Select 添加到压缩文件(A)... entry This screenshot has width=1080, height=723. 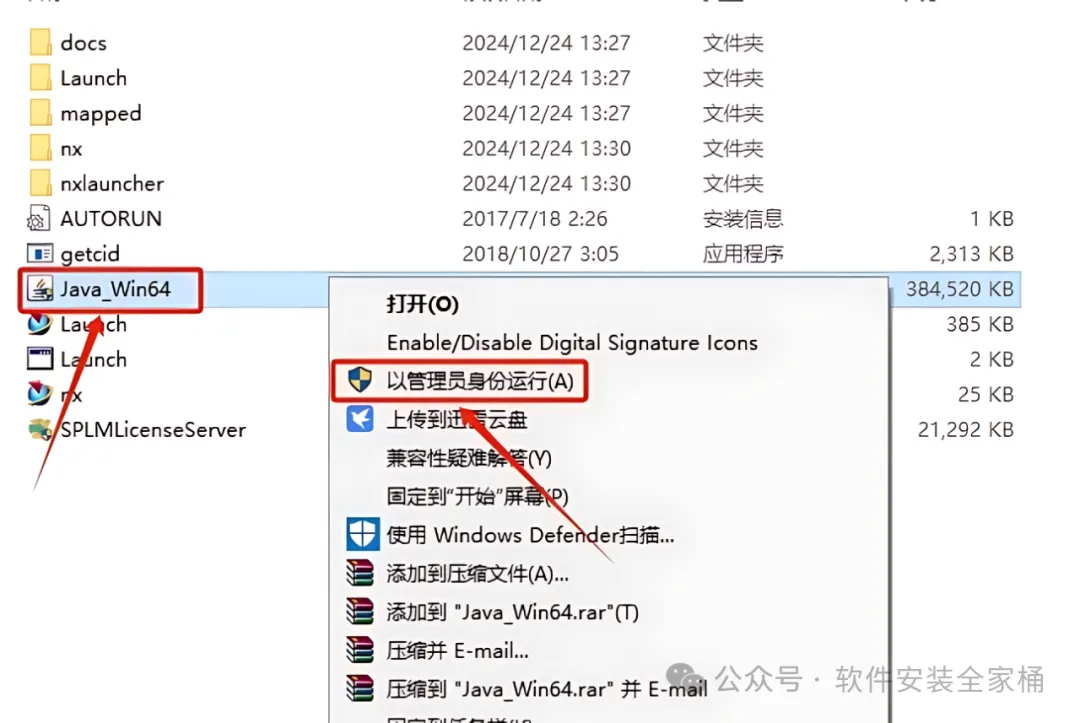(477, 574)
